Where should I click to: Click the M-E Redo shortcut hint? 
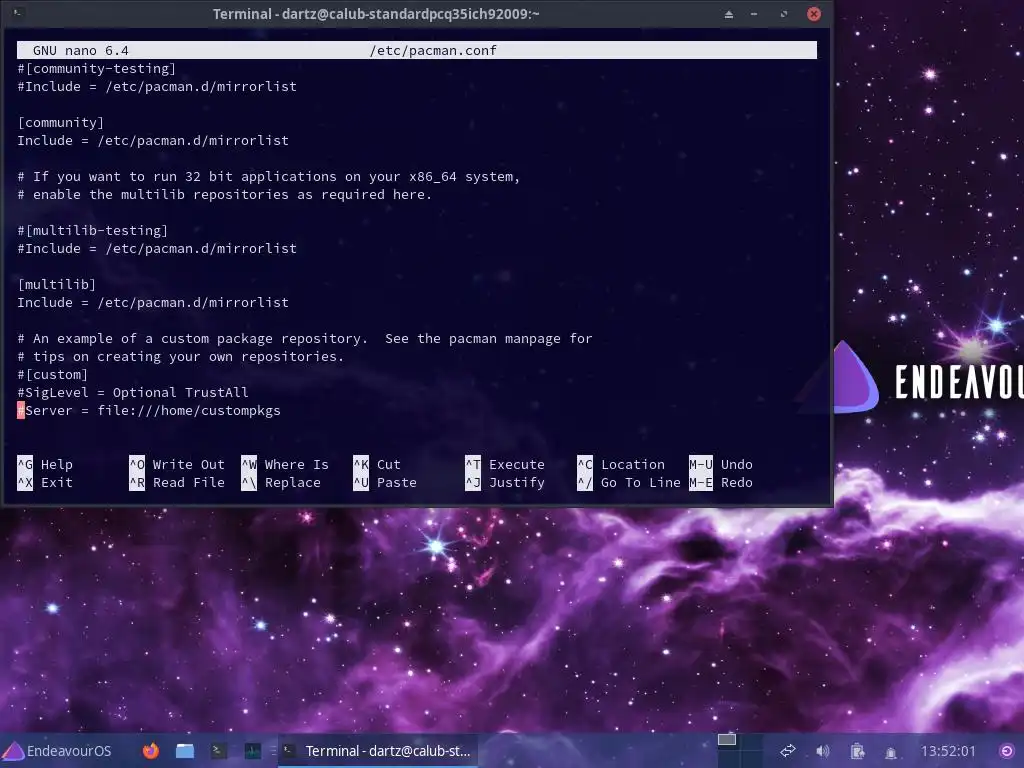(x=721, y=483)
